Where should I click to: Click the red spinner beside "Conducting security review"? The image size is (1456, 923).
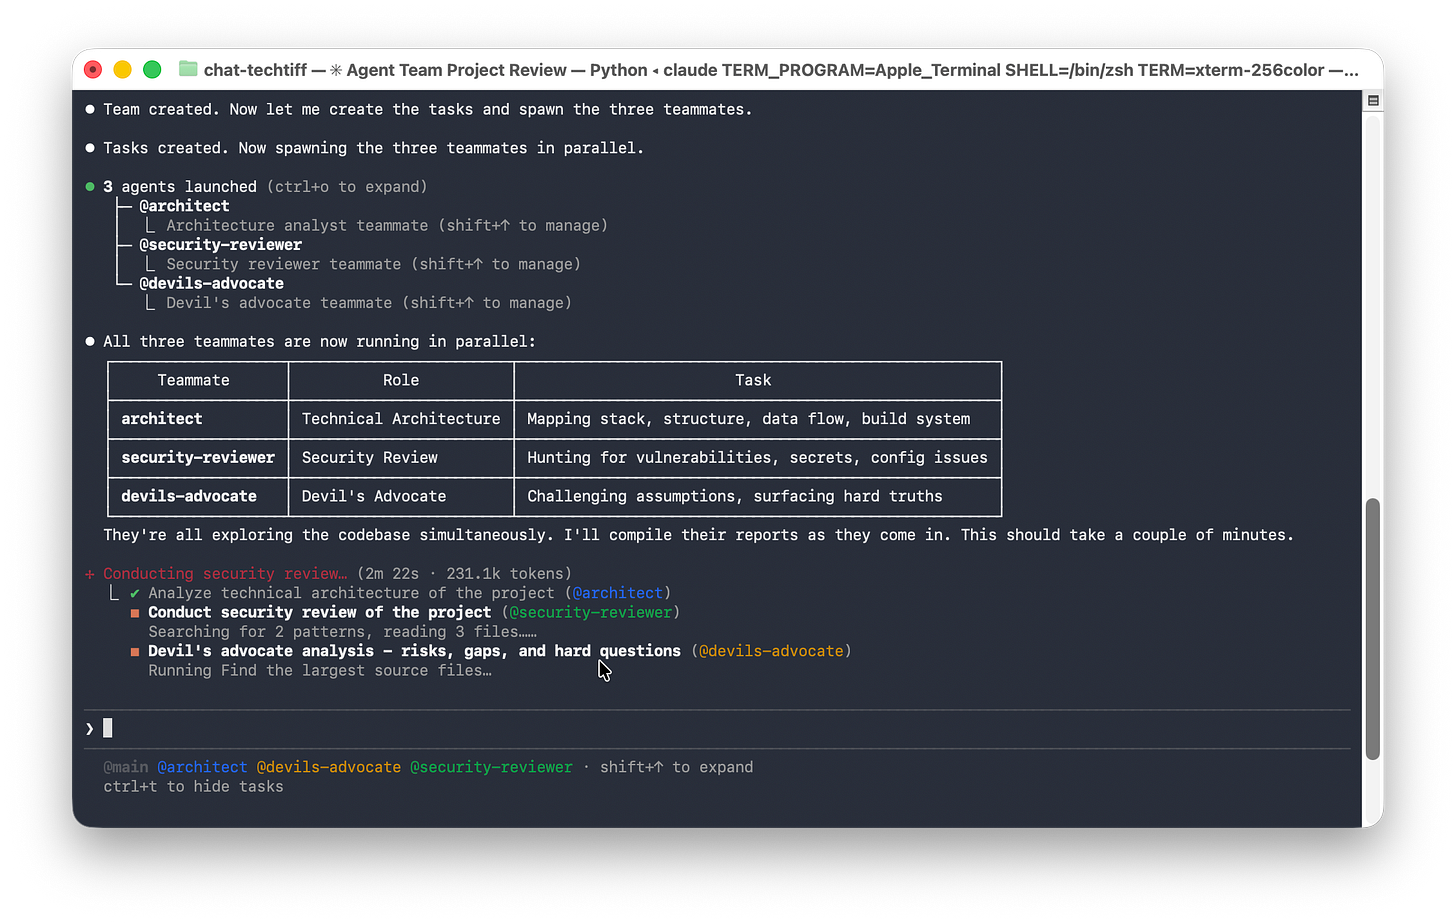tap(89, 573)
